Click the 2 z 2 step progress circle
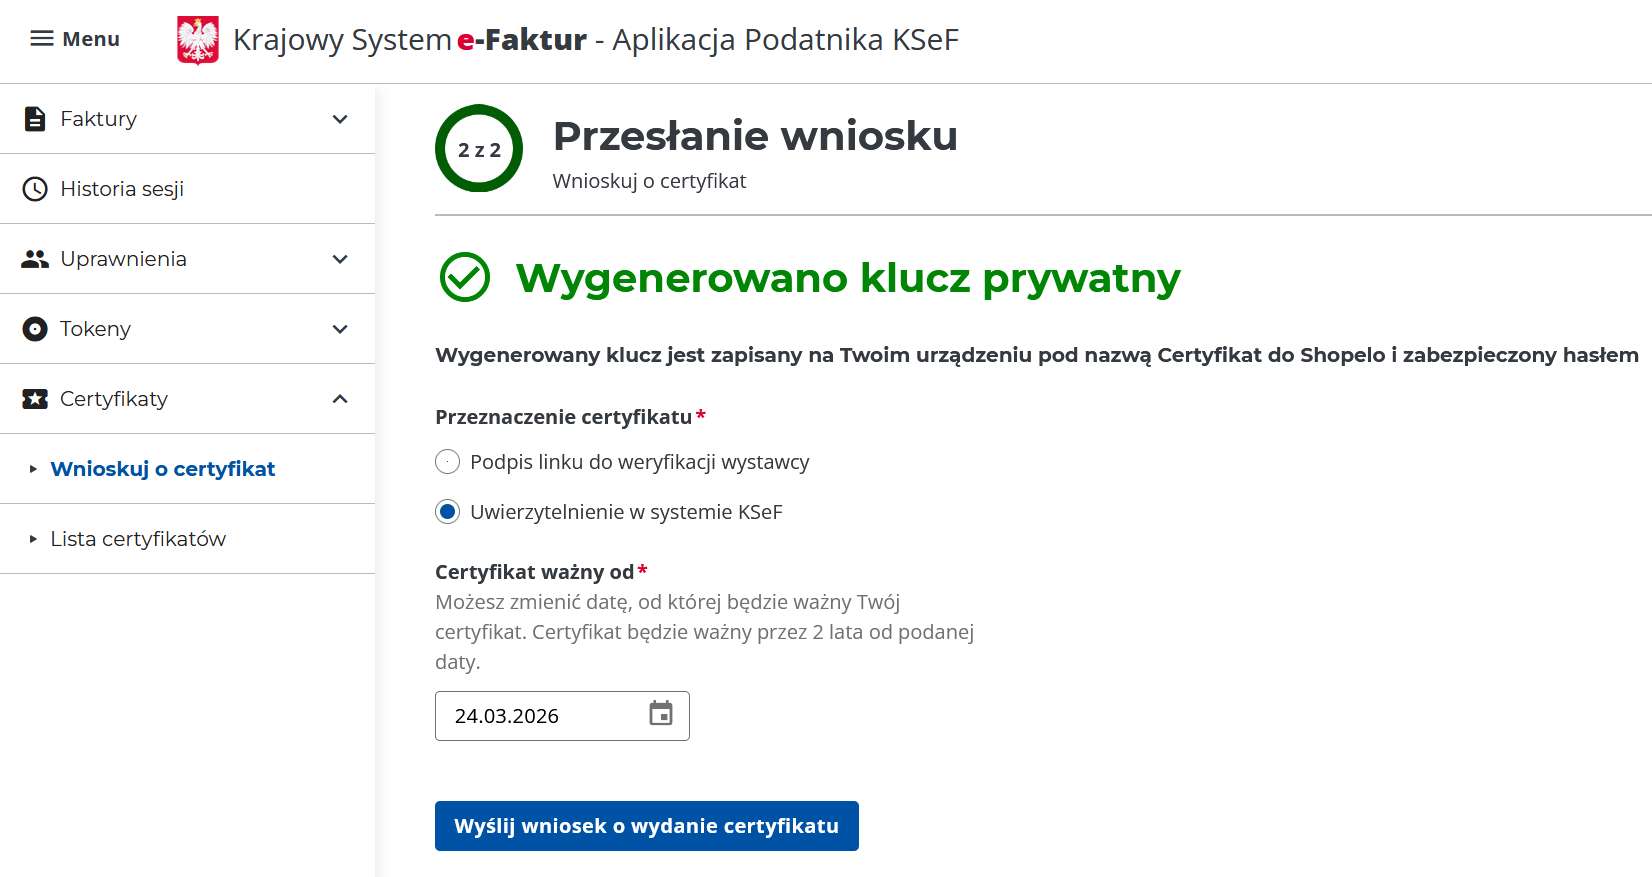 (x=479, y=149)
